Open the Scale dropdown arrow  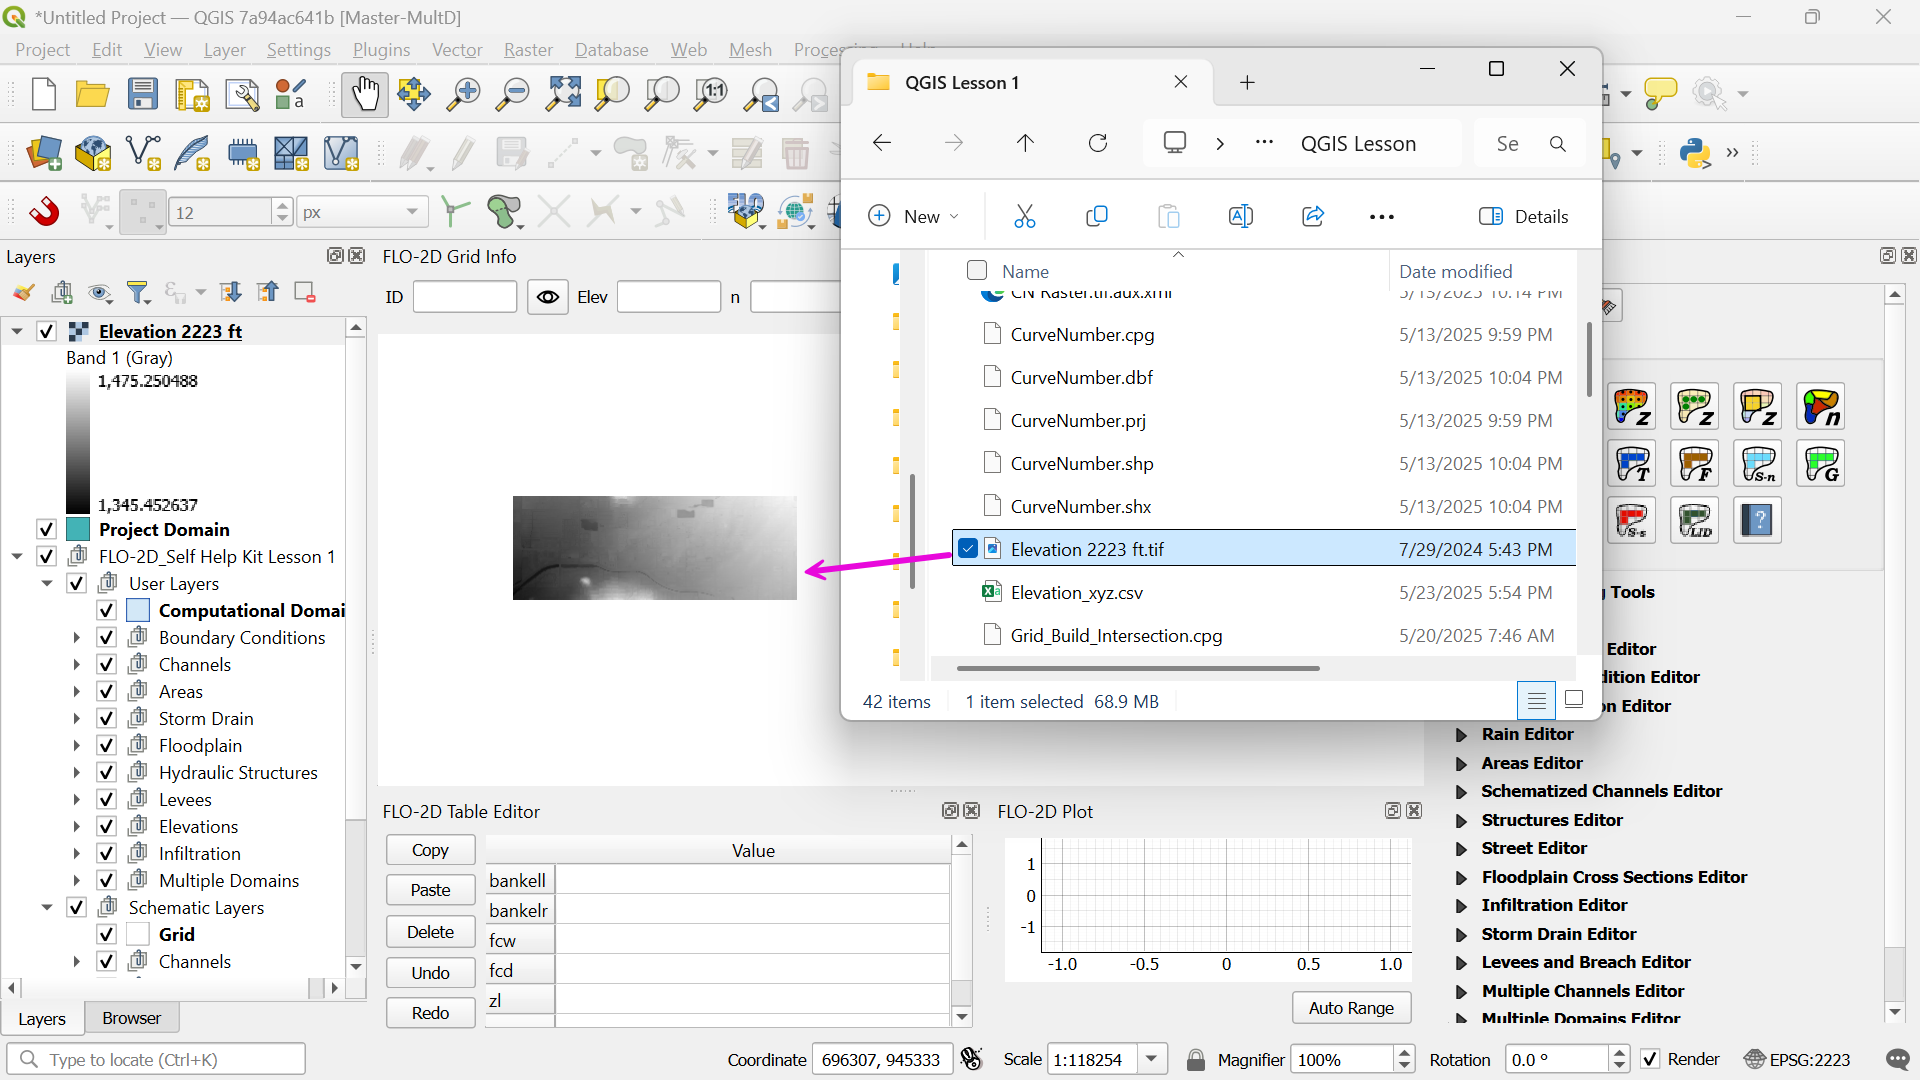tap(1152, 1059)
